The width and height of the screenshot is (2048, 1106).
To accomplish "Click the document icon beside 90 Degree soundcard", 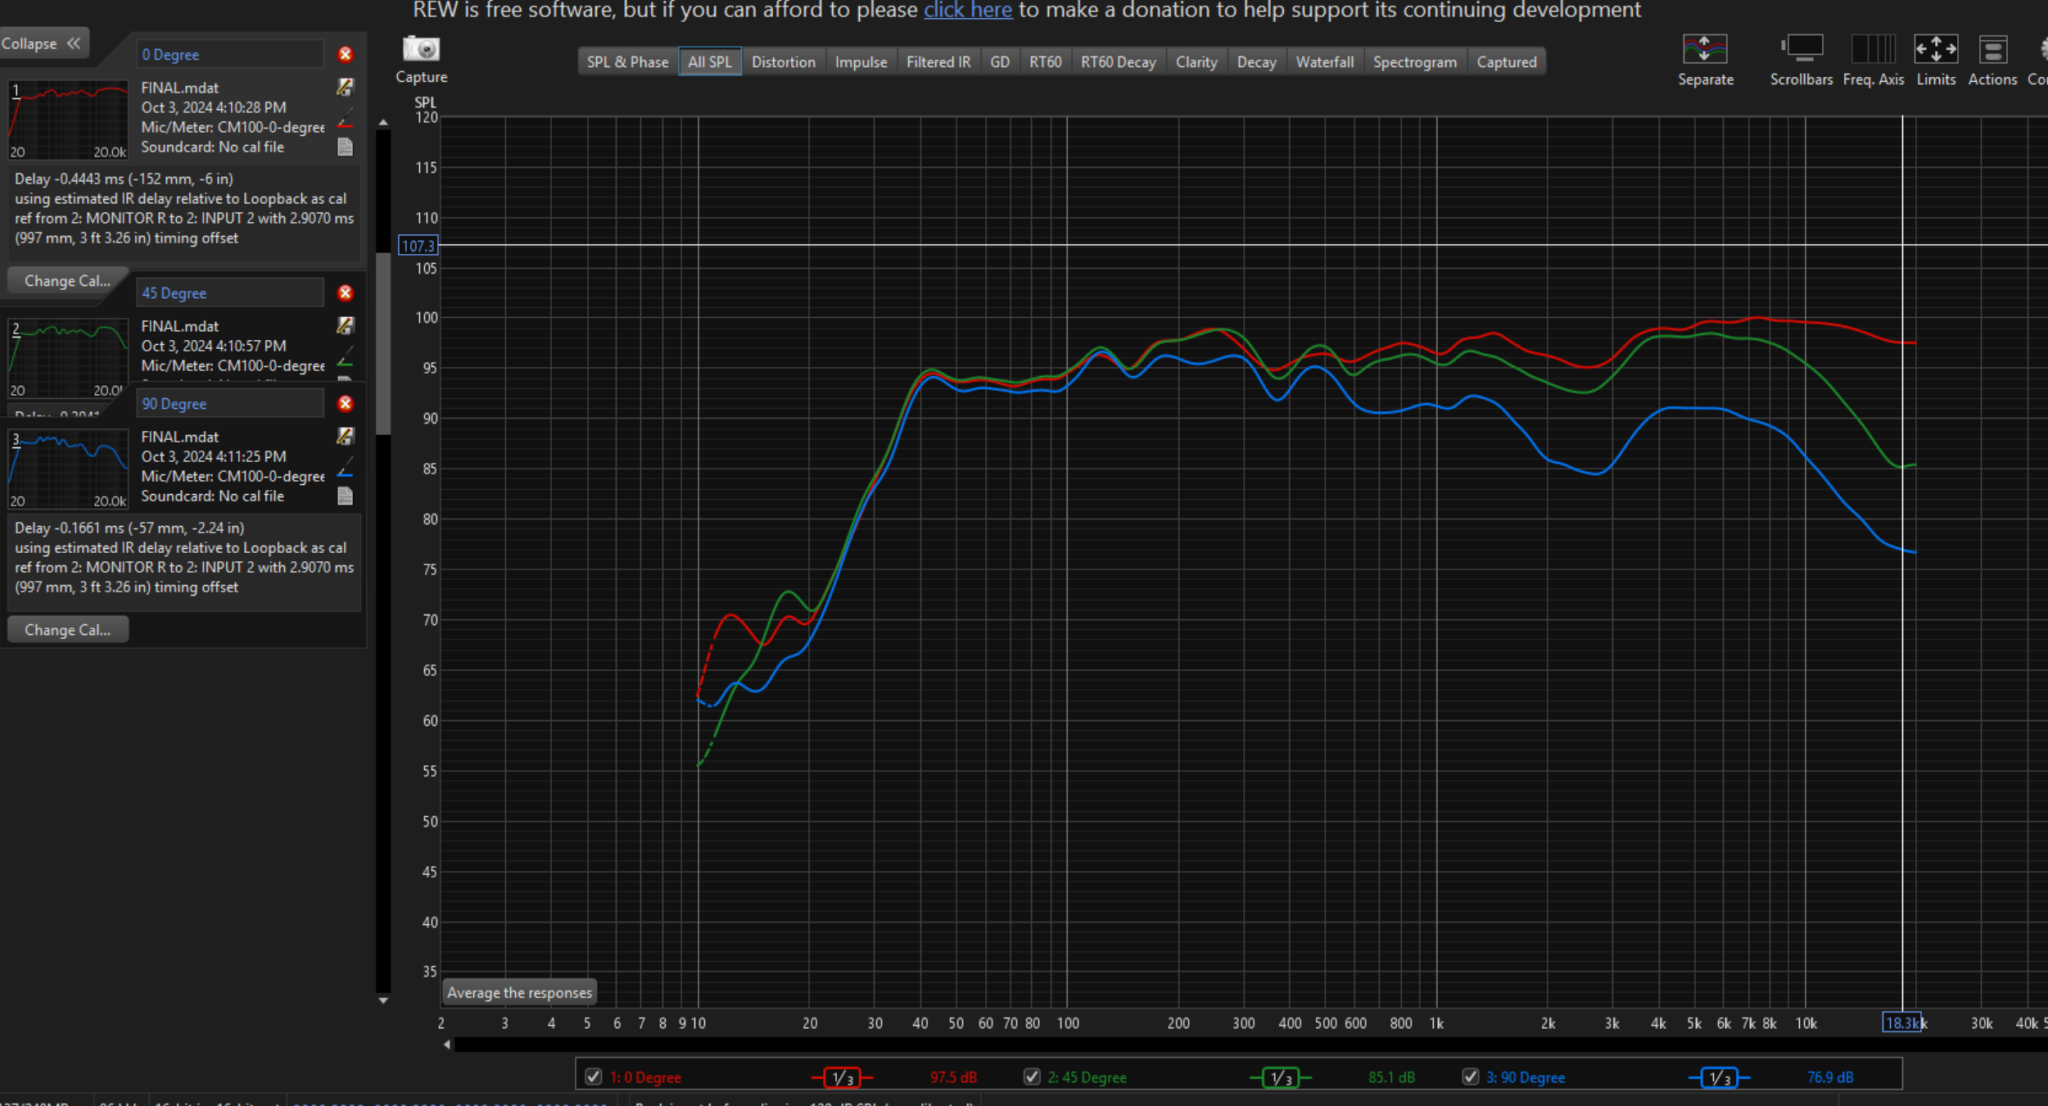I will (345, 496).
